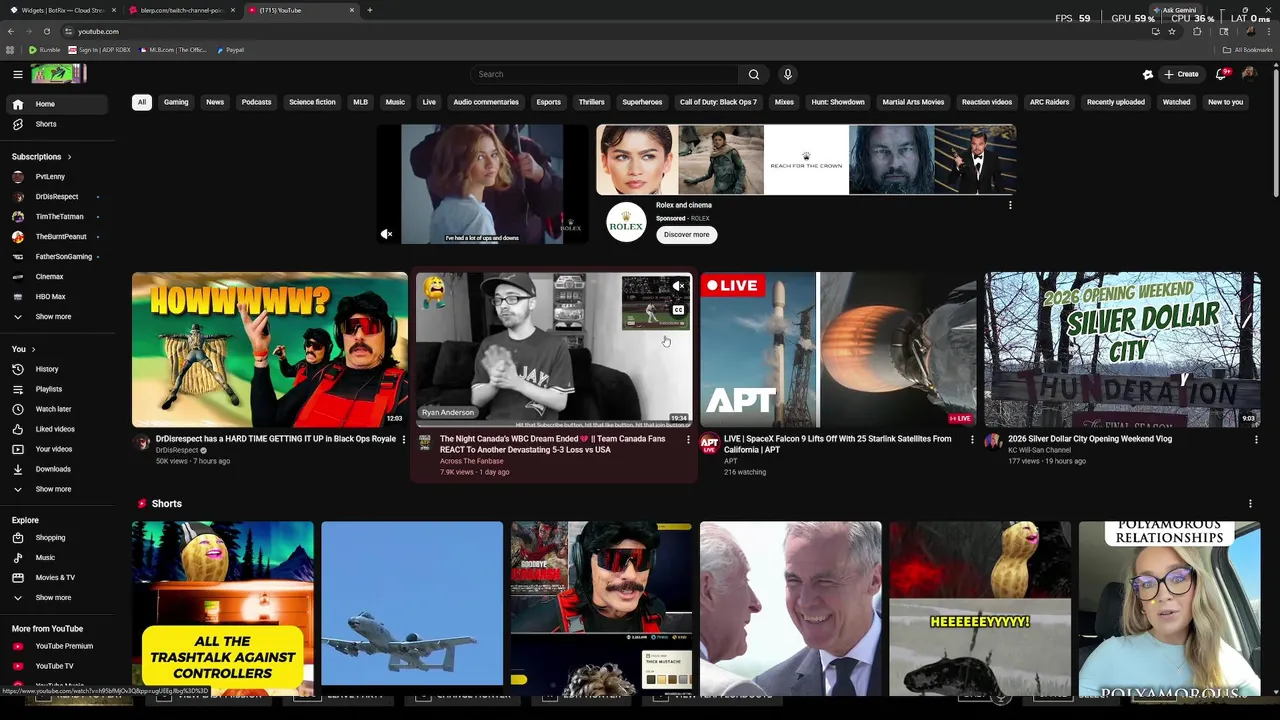Reload the page in the browser
This screenshot has height=720, width=1280.
coord(46,31)
